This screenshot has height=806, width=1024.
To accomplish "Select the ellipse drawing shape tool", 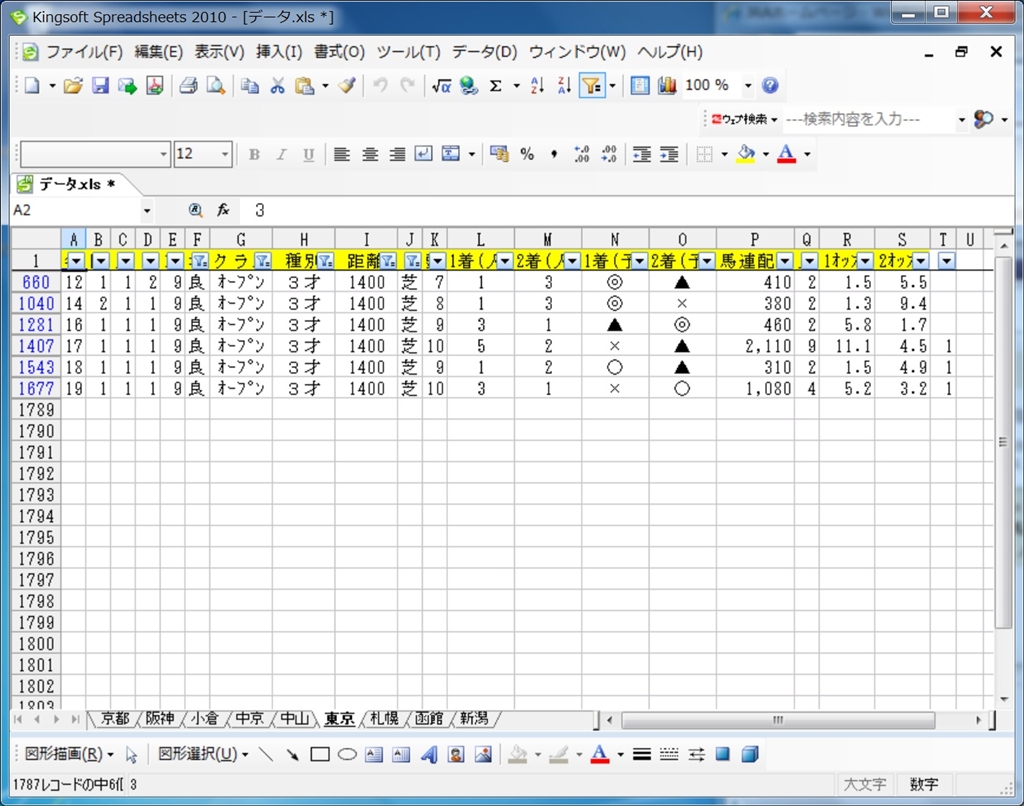I will [x=347, y=754].
